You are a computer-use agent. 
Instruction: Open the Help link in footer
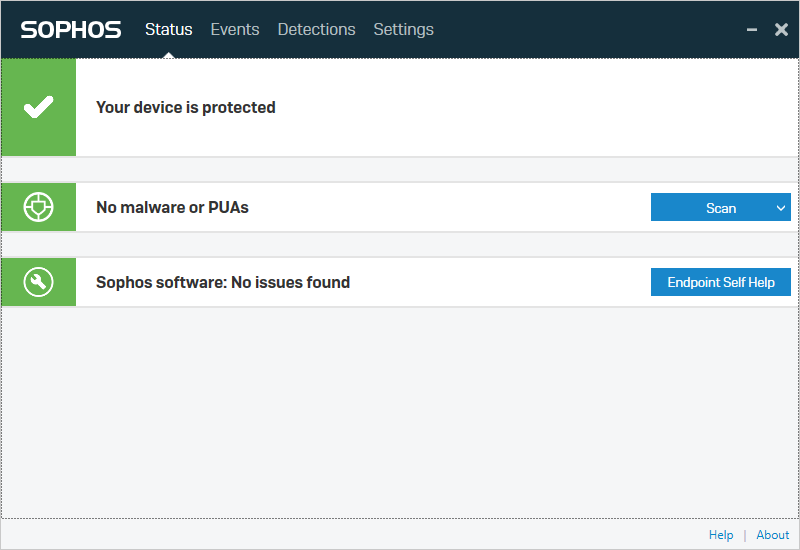721,535
